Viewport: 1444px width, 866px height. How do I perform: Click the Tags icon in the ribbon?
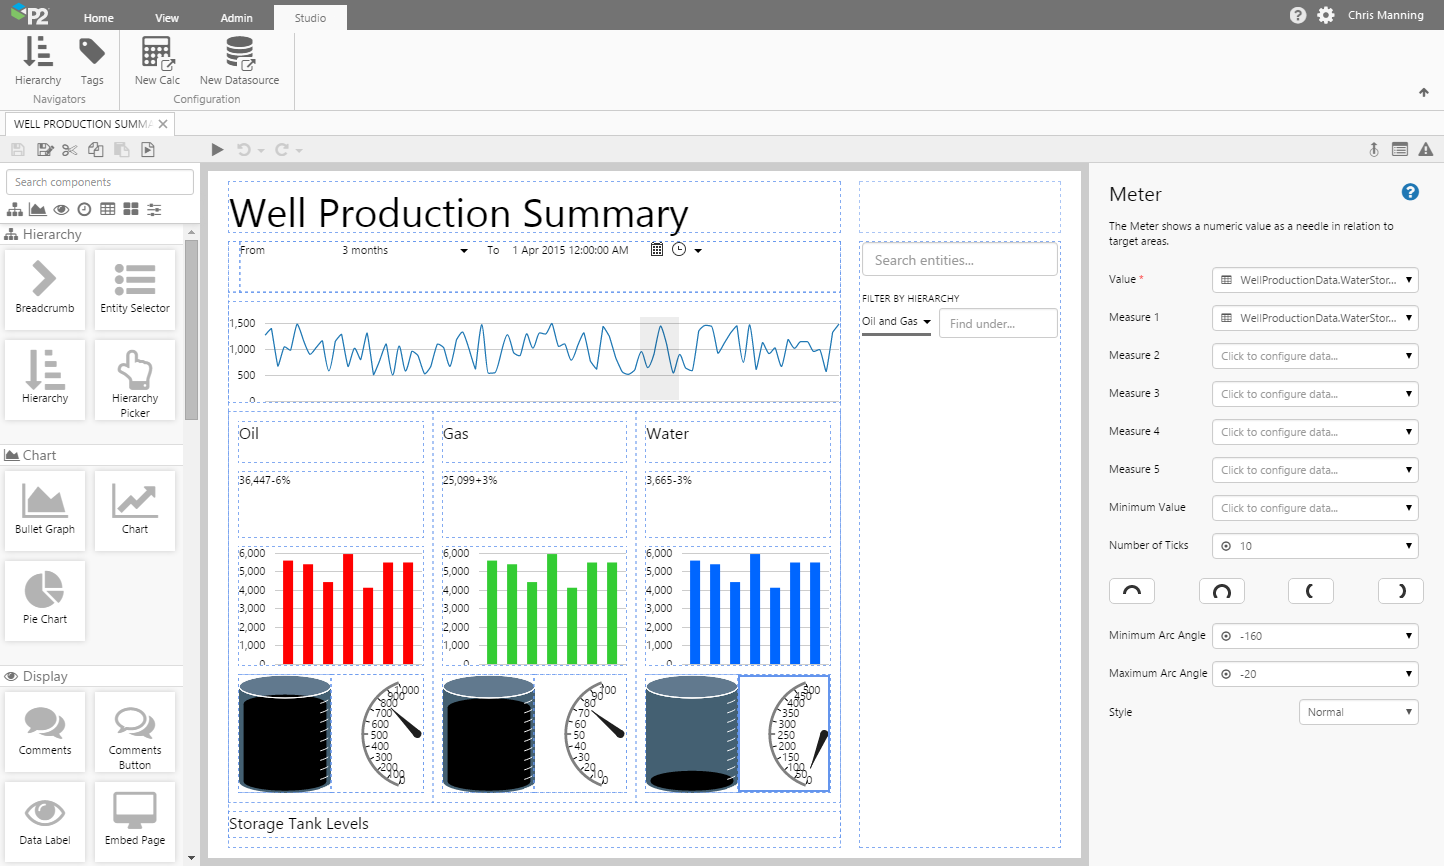92,60
